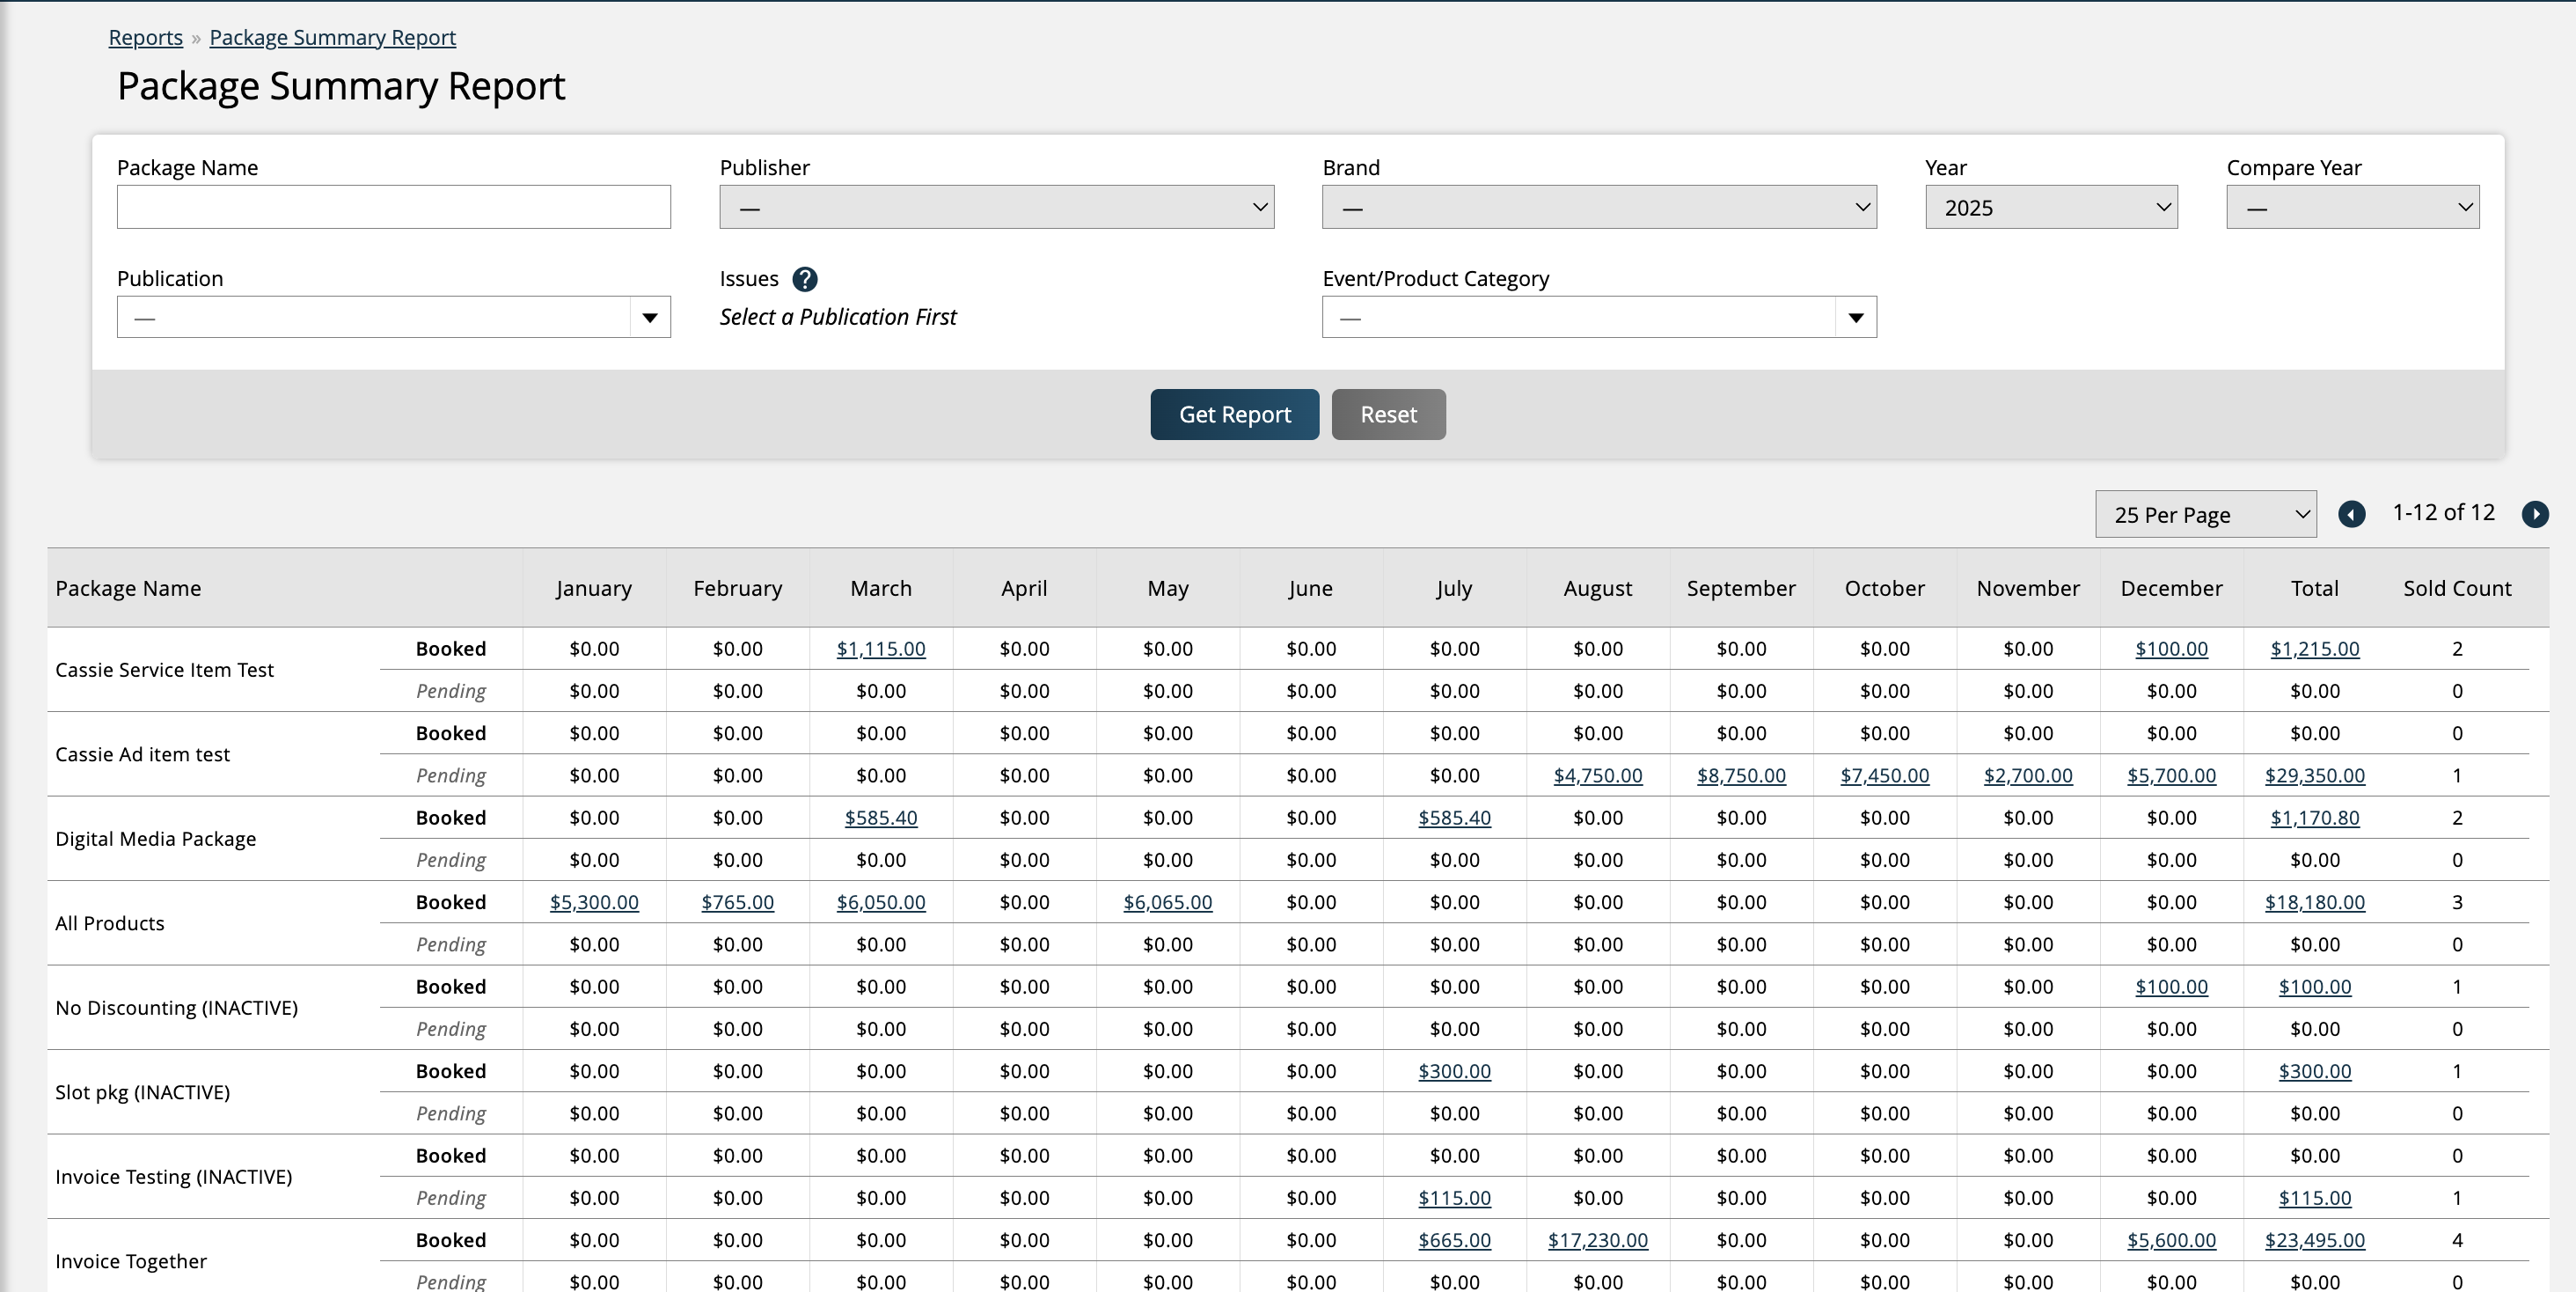Focus the Package Name text field

tap(393, 207)
